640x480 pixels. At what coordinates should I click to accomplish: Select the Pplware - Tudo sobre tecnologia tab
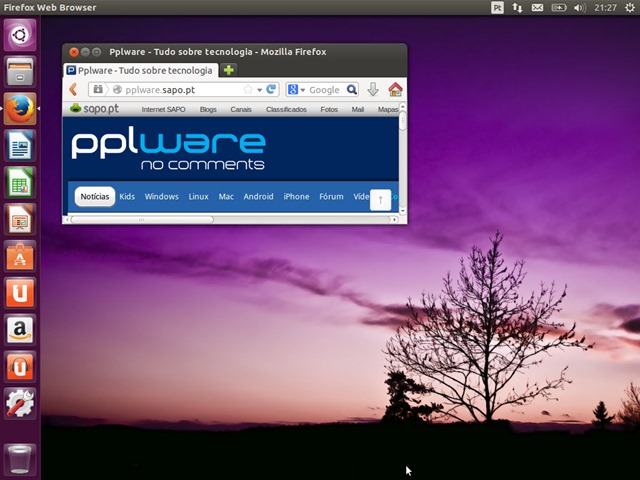click(x=141, y=70)
